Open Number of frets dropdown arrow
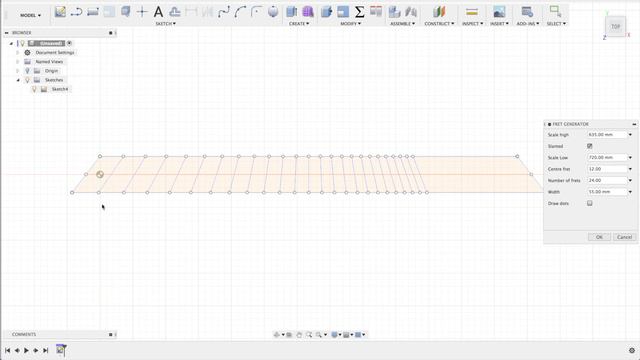The height and width of the screenshot is (360, 640). 630,180
